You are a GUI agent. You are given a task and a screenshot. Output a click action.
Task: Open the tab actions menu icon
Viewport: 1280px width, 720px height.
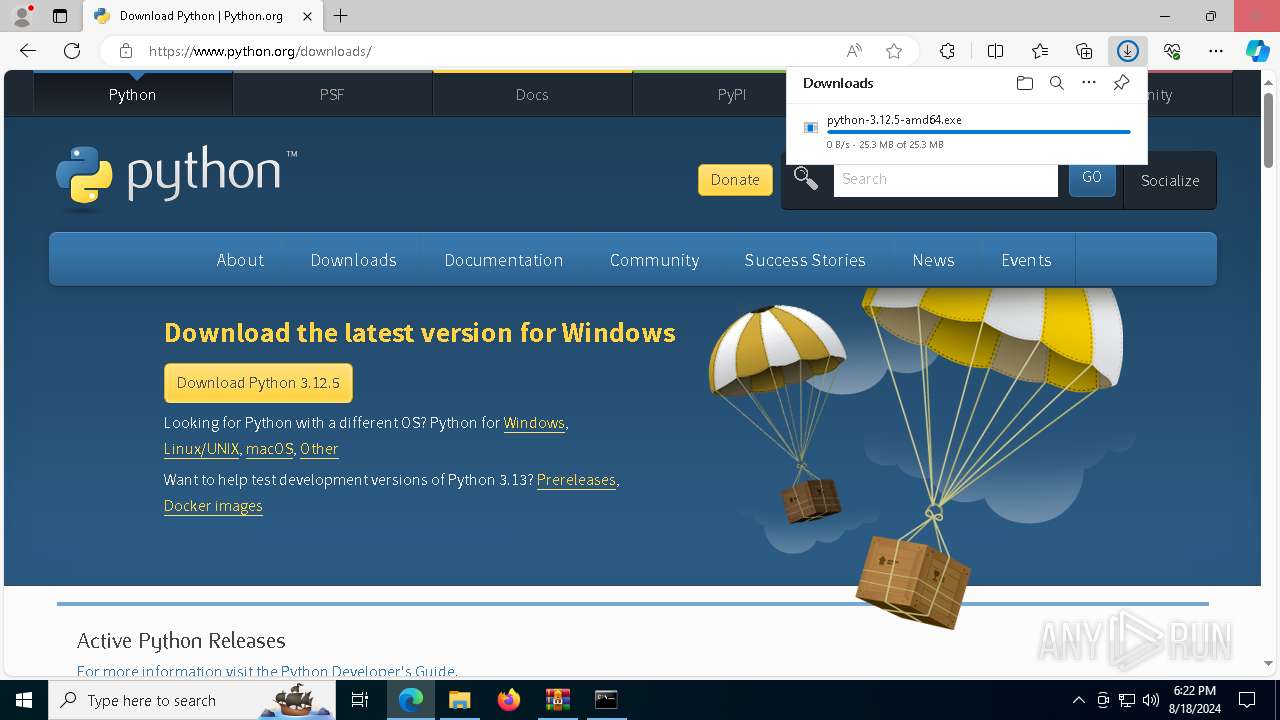coord(60,16)
